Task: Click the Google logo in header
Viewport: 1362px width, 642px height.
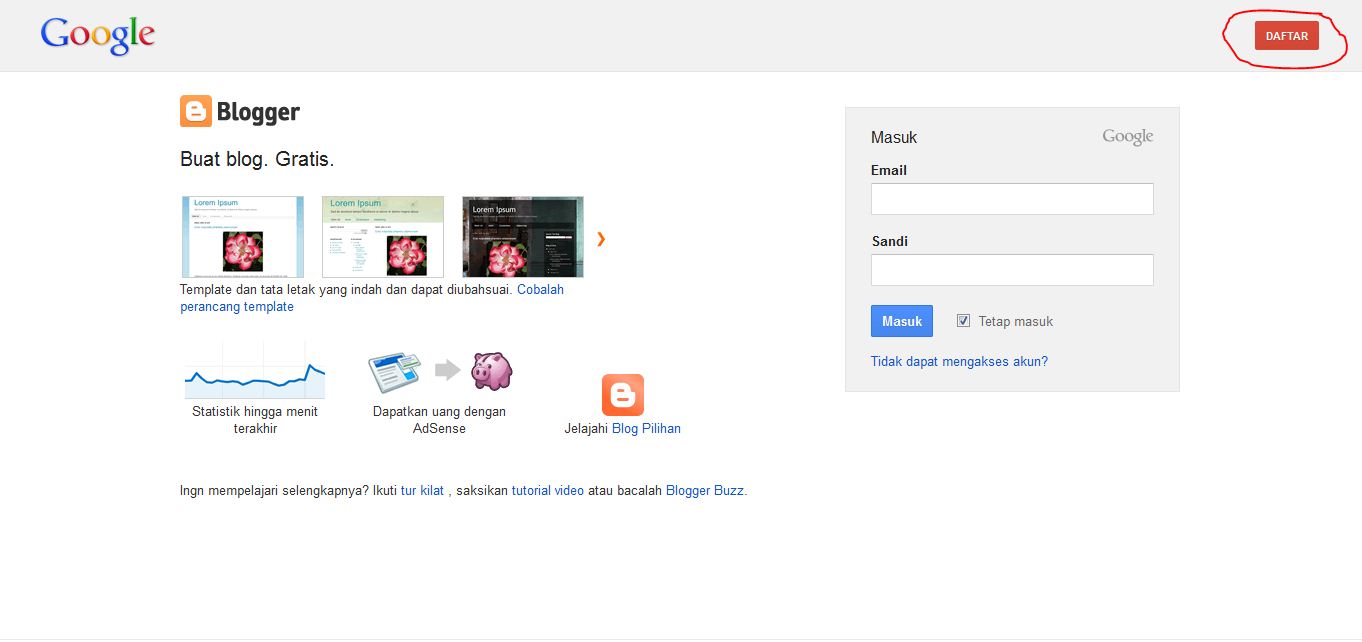Action: coord(98,36)
